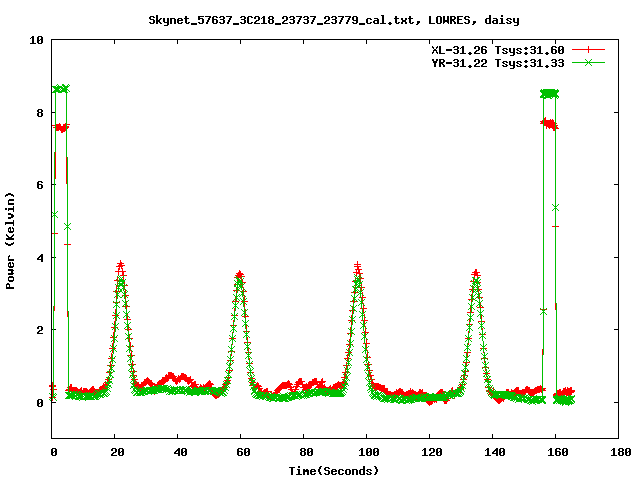Click the red bump near 40 seconds

tap(177, 377)
